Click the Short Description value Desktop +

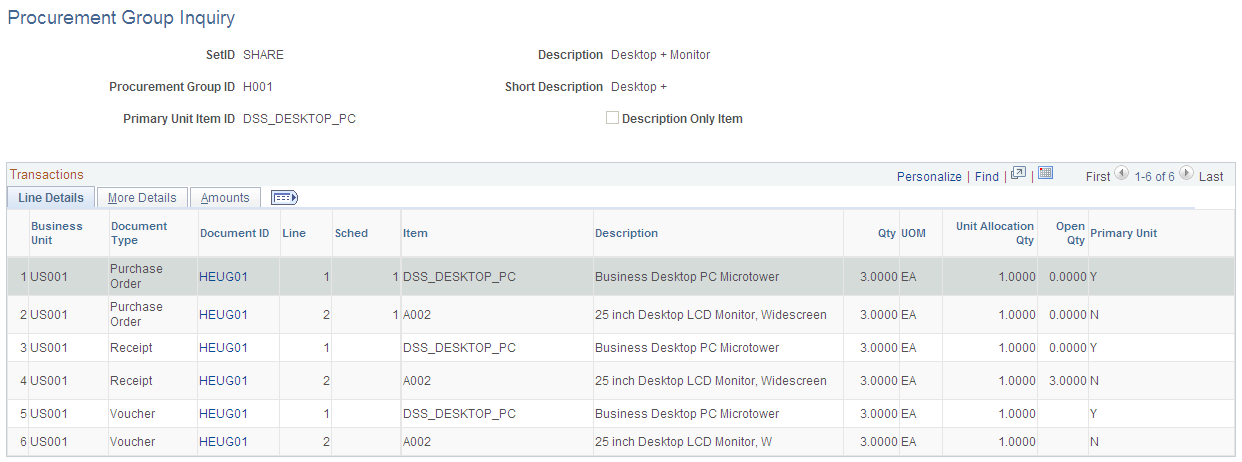click(639, 87)
